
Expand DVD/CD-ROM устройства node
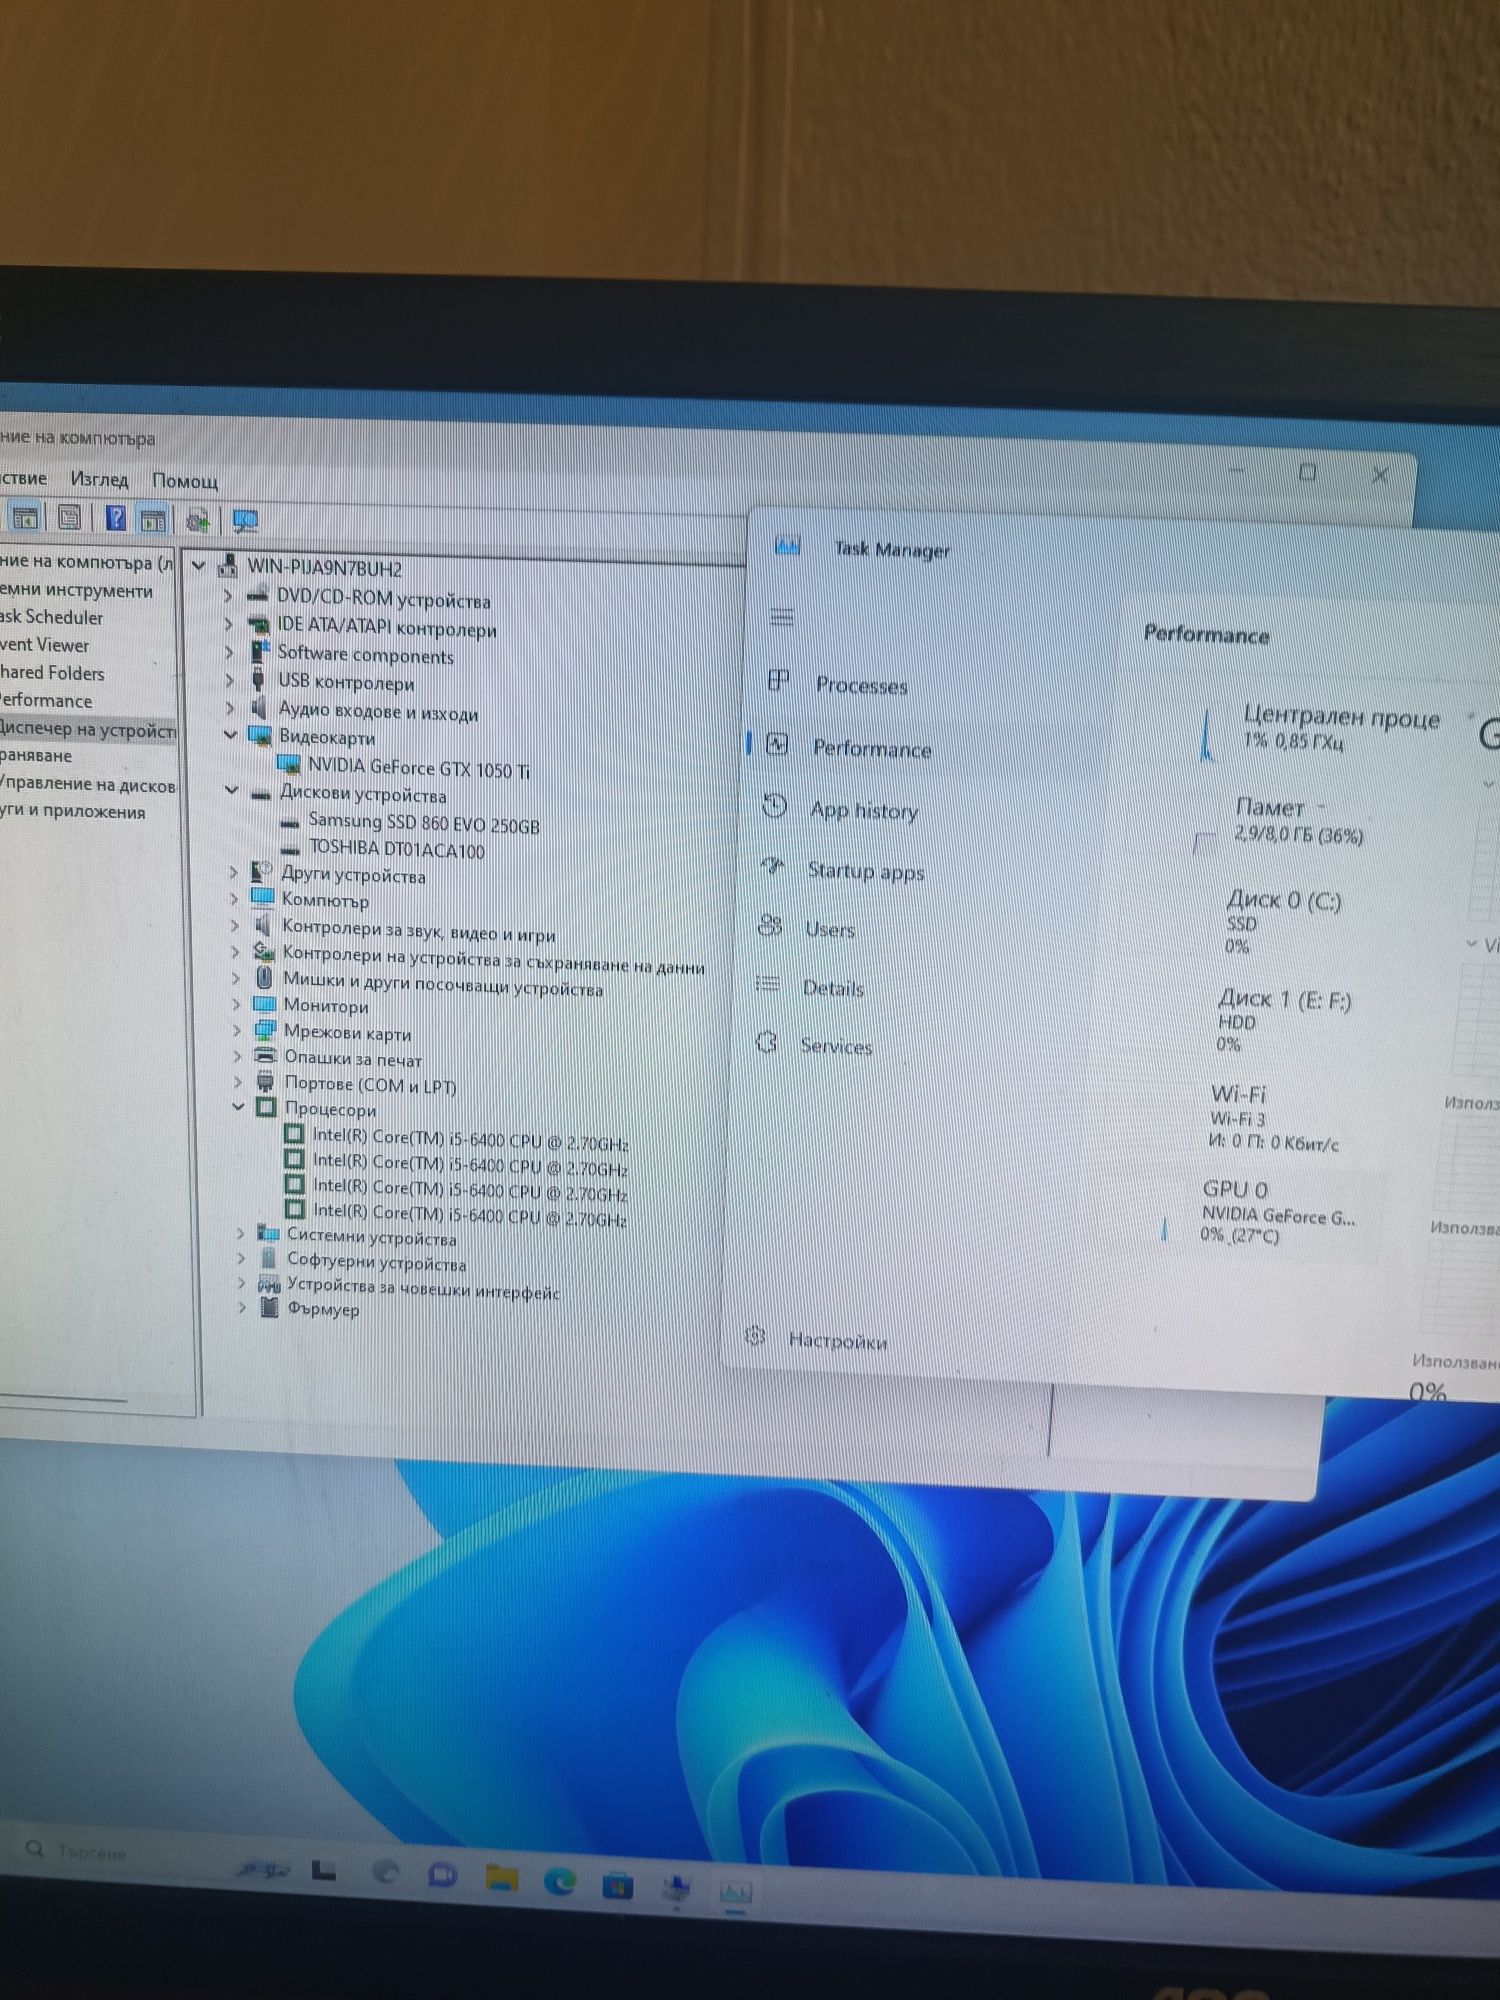(227, 596)
